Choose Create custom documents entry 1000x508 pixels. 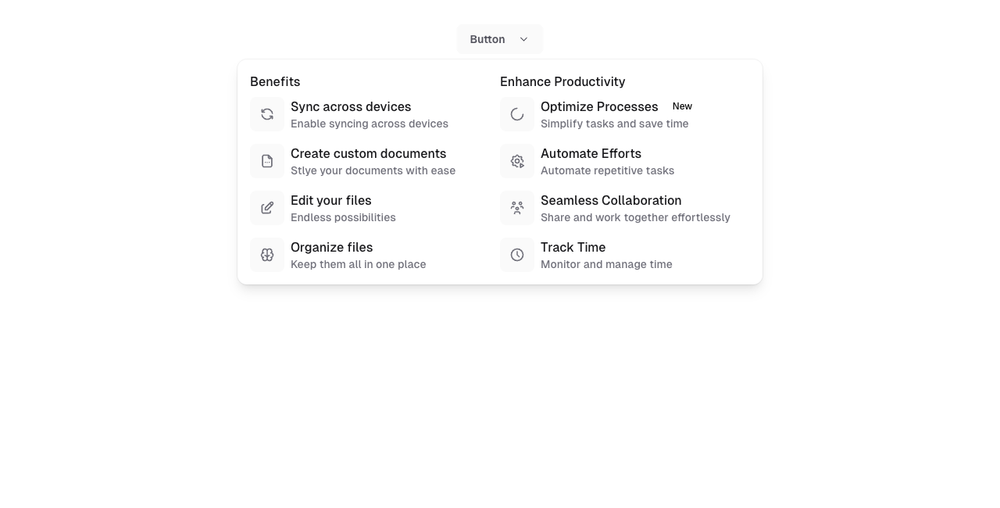tap(368, 154)
